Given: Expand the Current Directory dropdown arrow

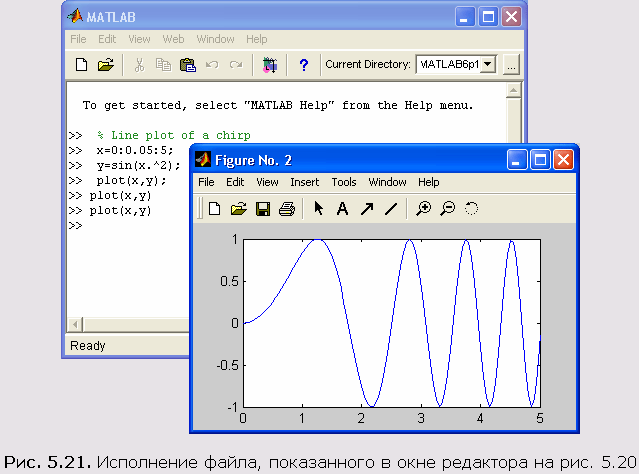Looking at the screenshot, I should click(x=487, y=64).
